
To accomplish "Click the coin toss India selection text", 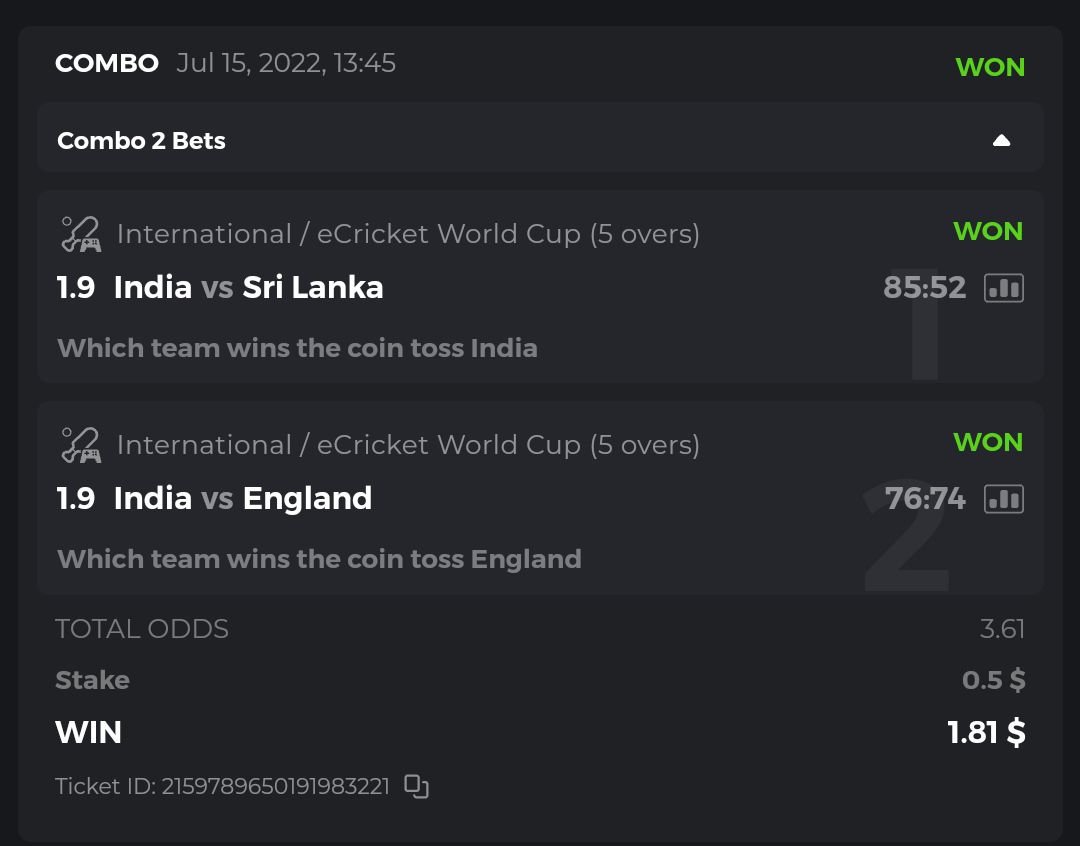I will pos(297,348).
